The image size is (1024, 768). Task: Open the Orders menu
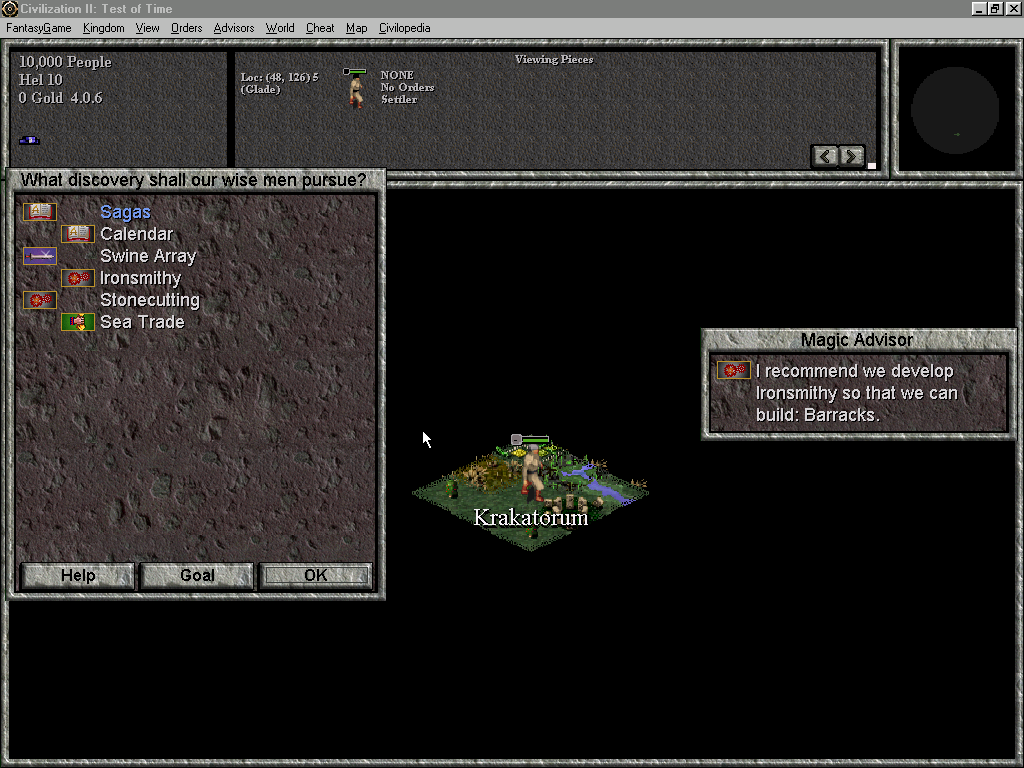click(186, 28)
